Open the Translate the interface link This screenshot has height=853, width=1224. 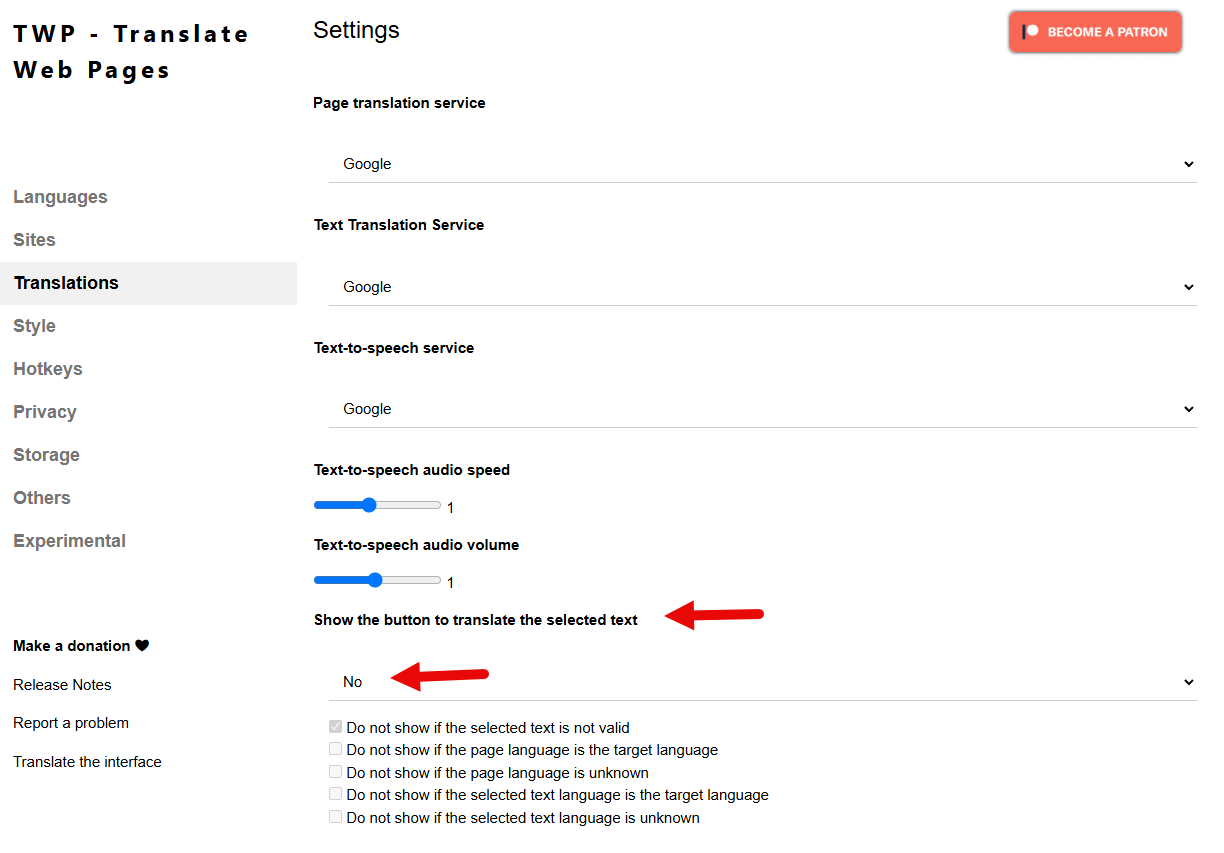87,762
